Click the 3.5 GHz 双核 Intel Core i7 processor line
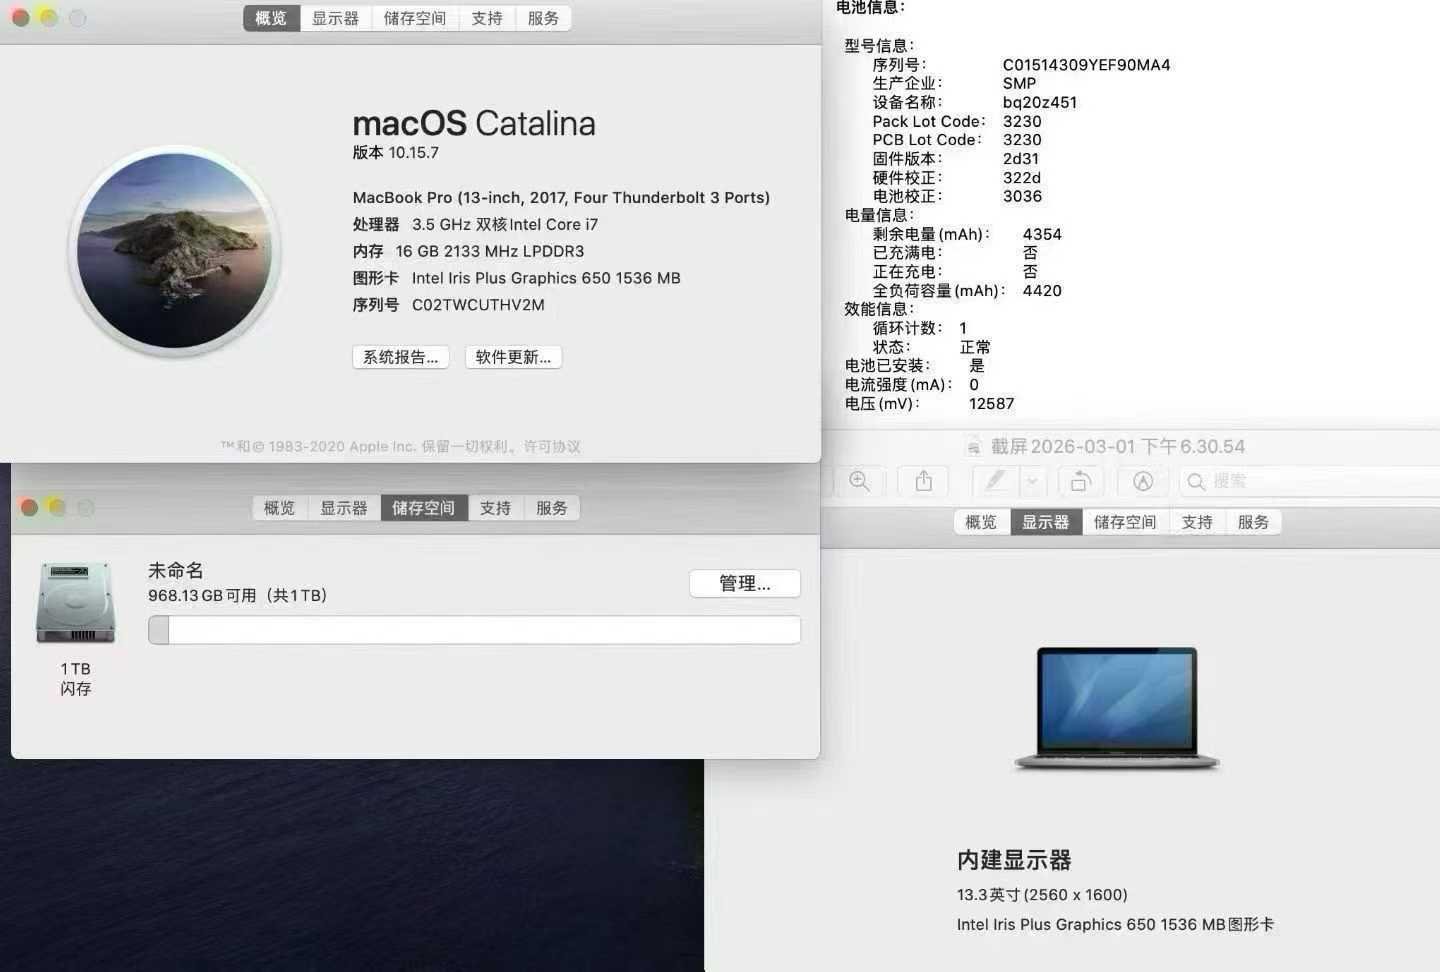The image size is (1440, 972). click(x=475, y=225)
